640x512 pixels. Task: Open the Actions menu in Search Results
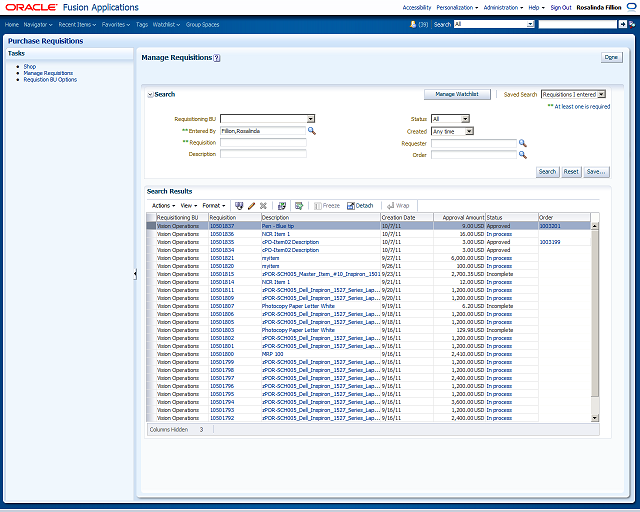pos(163,206)
